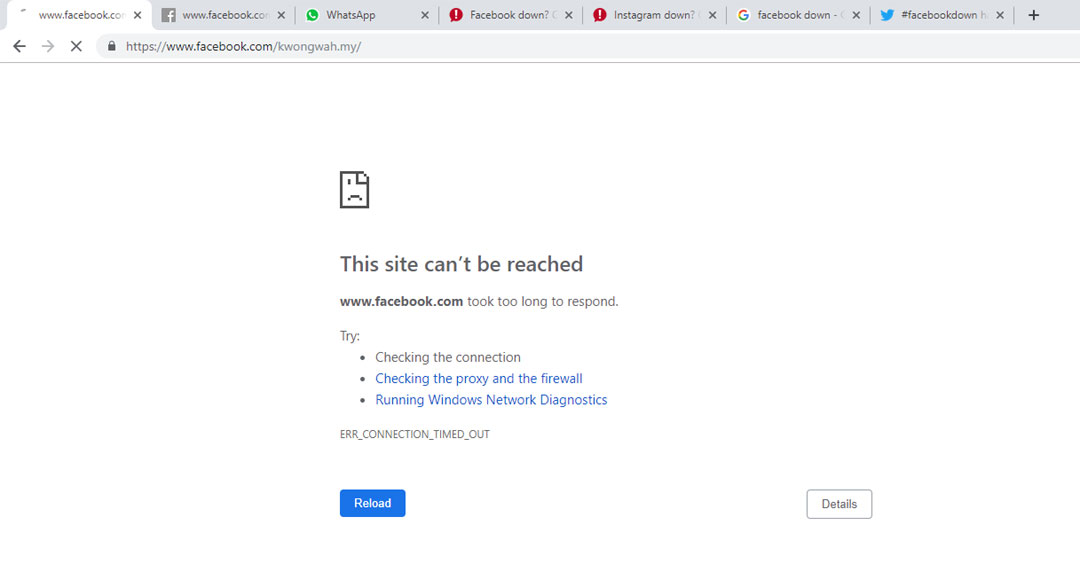Screen dimensions: 1080x564
Task: Go back to the previous page
Action: [19, 46]
